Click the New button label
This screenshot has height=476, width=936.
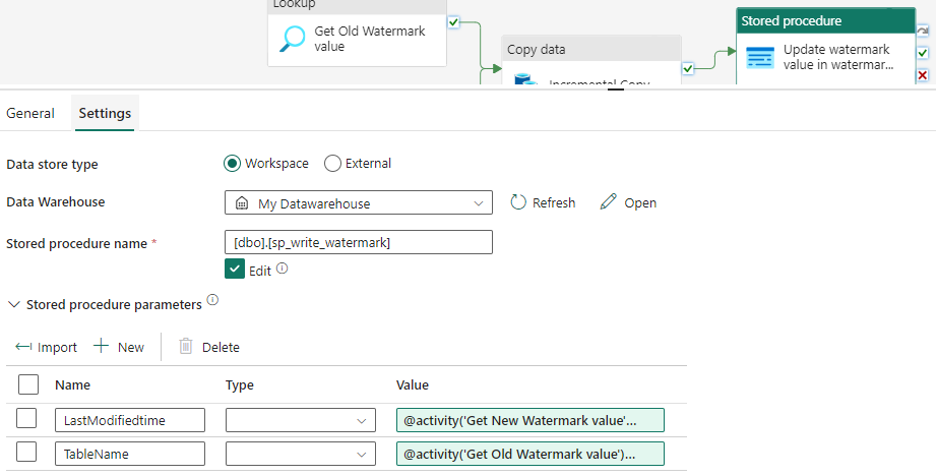(x=131, y=348)
